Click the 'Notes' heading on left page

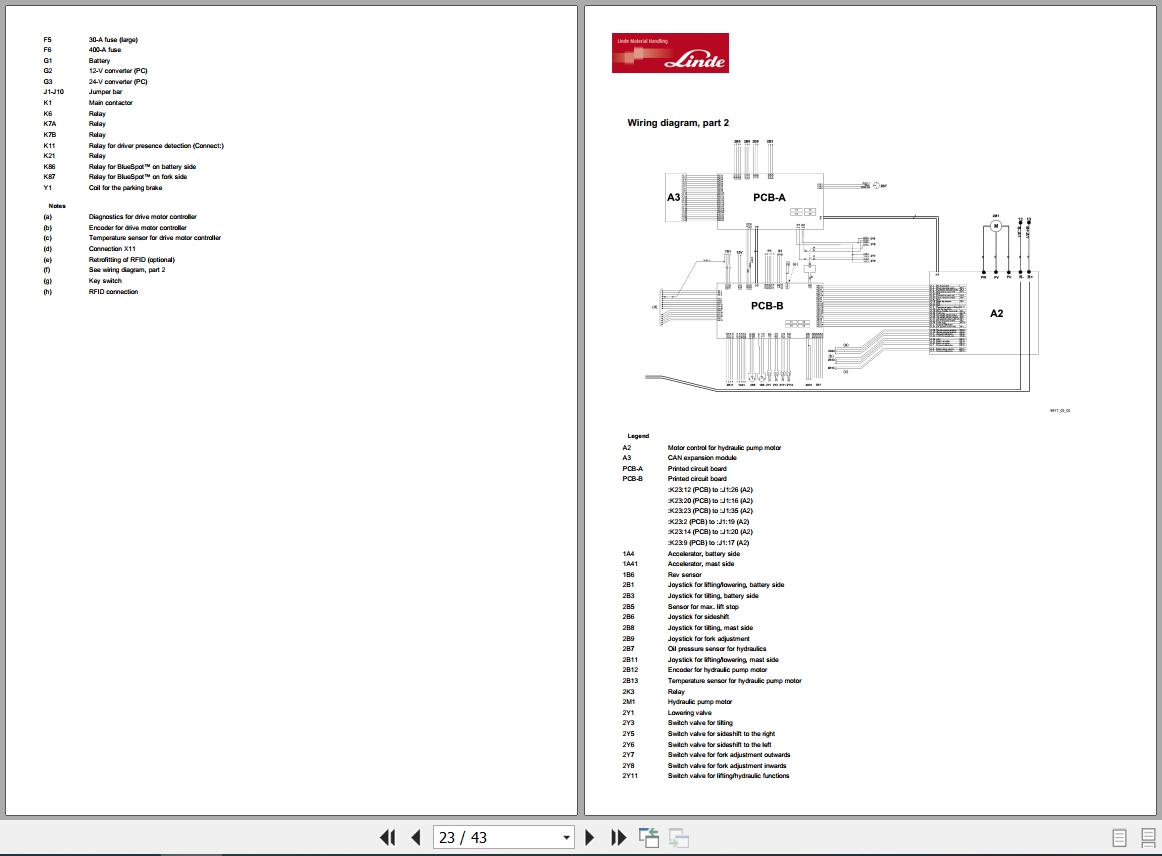(x=56, y=206)
